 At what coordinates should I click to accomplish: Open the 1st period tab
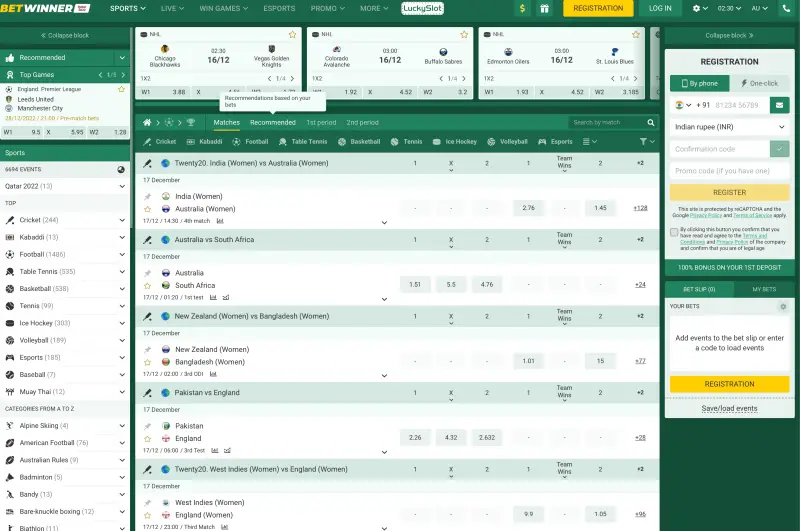tap(321, 122)
